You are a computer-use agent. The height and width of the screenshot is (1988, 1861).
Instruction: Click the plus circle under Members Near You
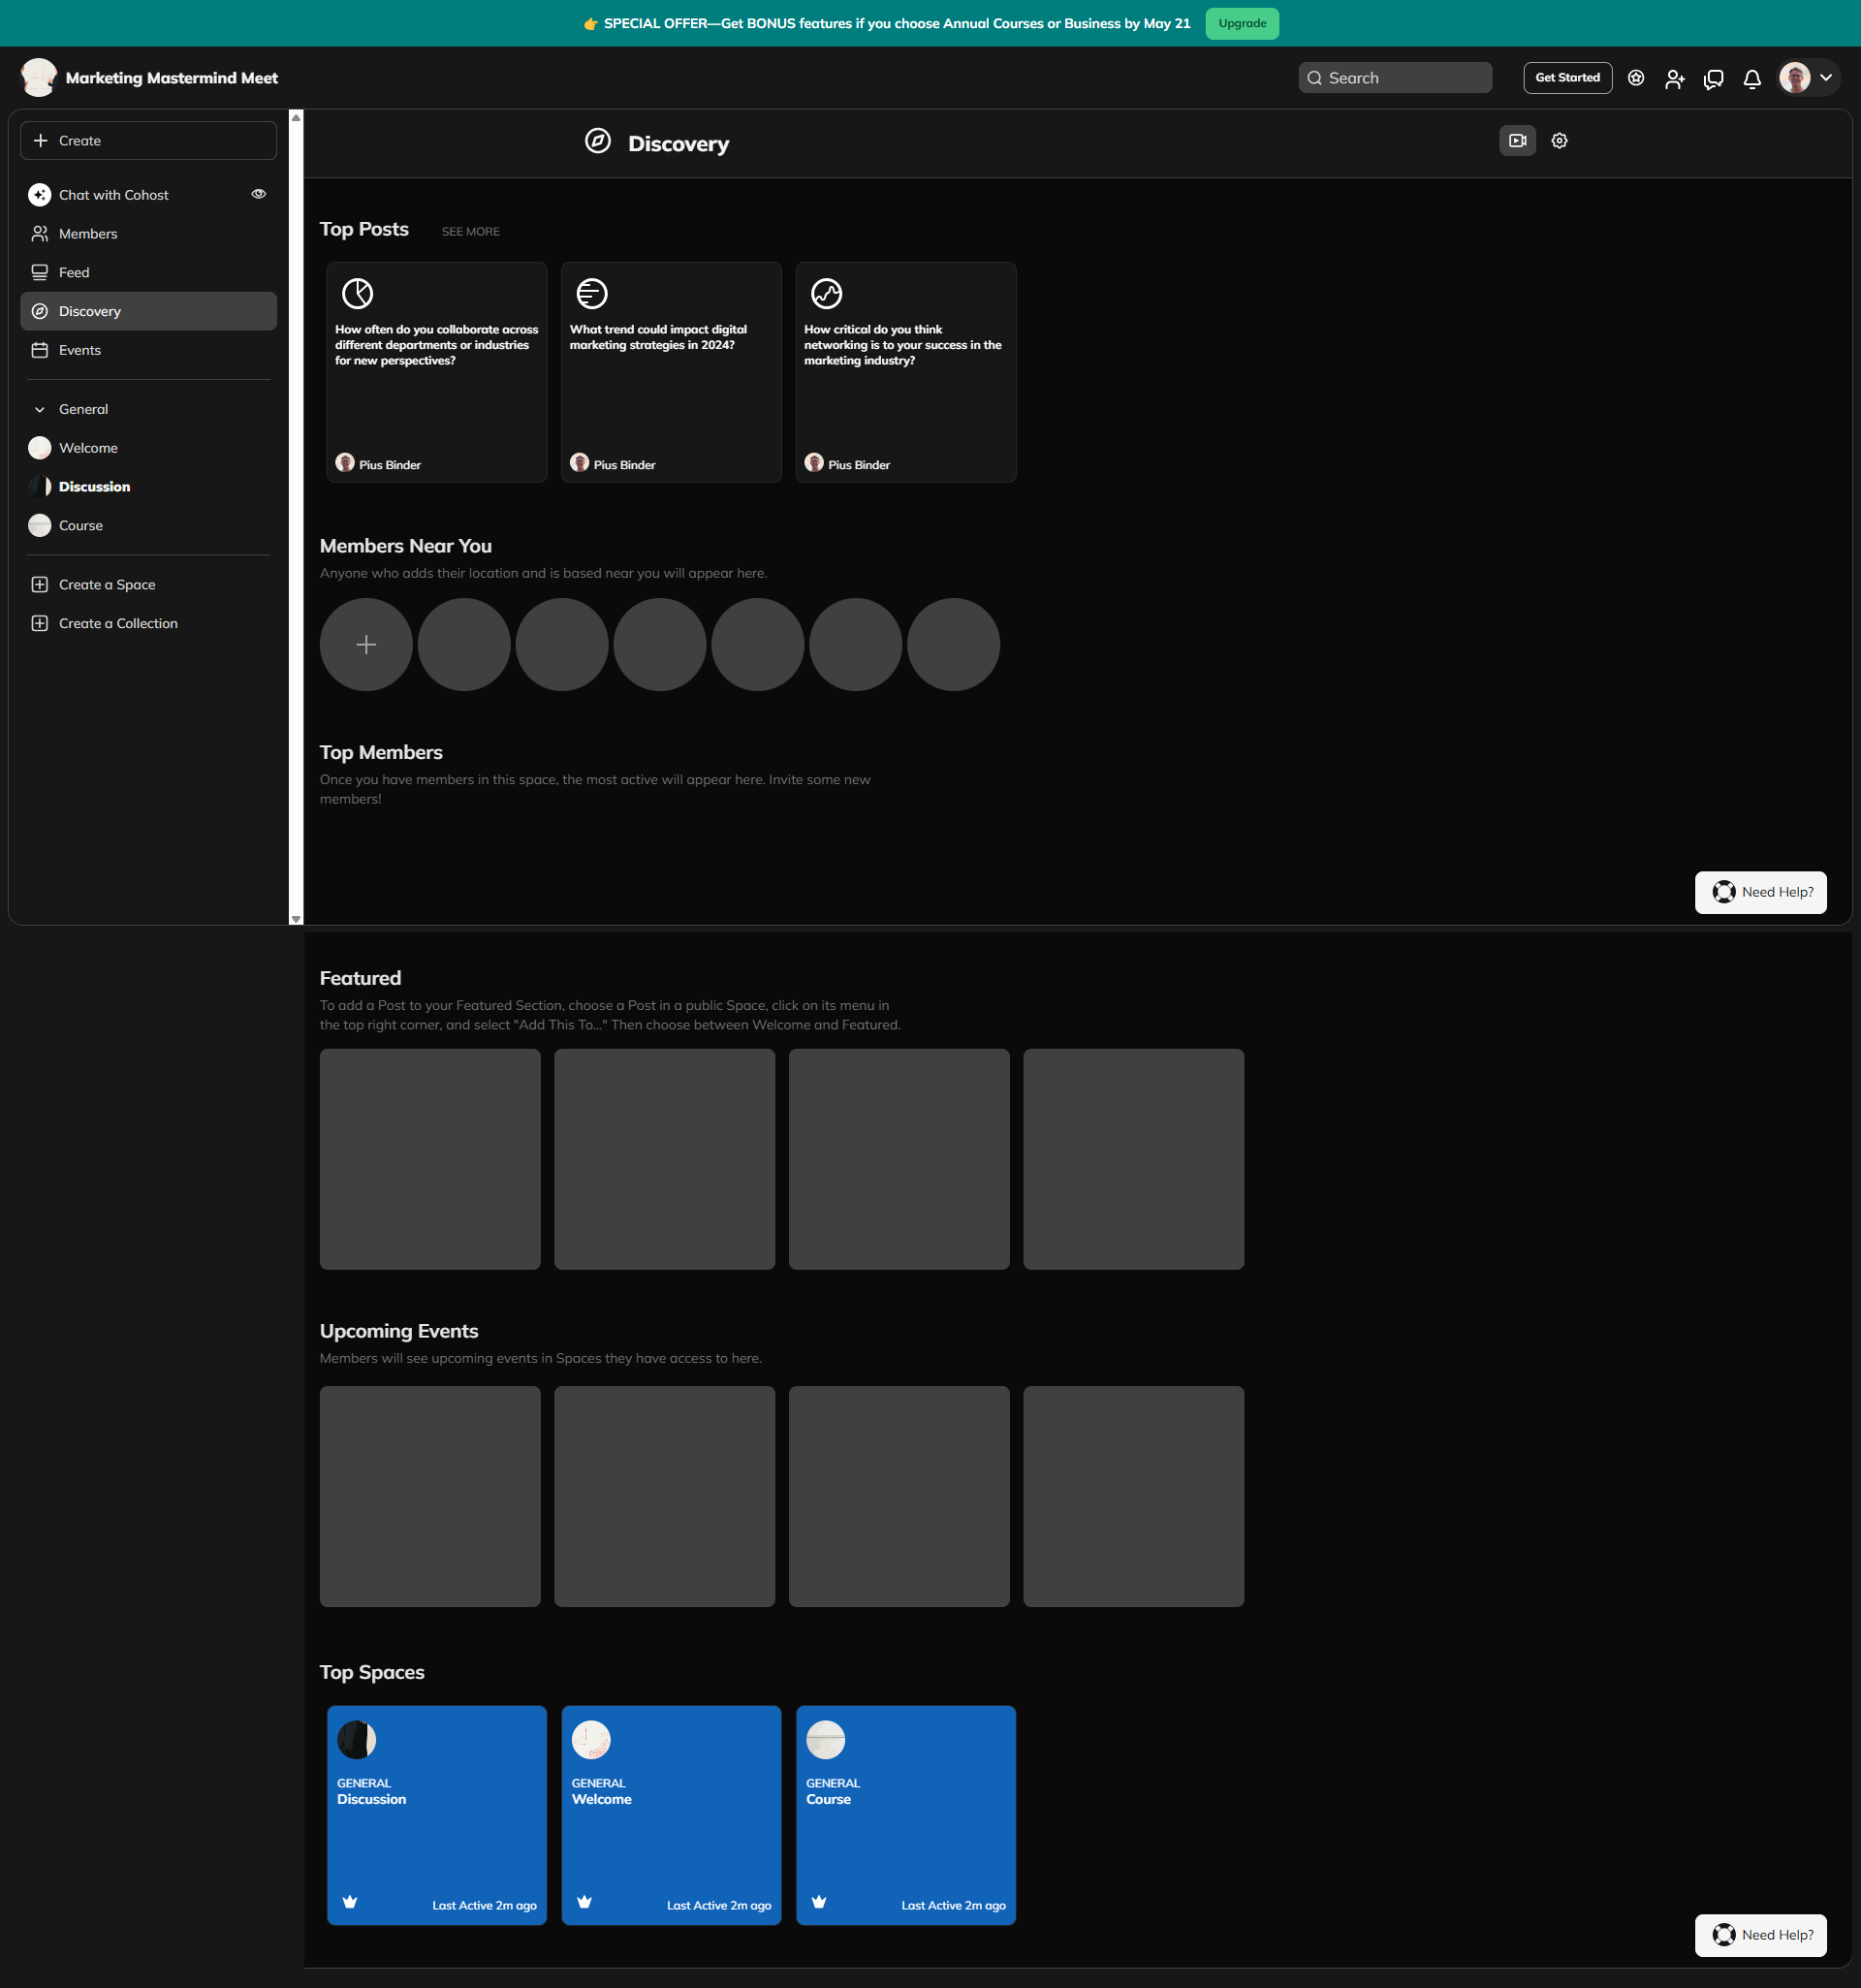[x=366, y=645]
